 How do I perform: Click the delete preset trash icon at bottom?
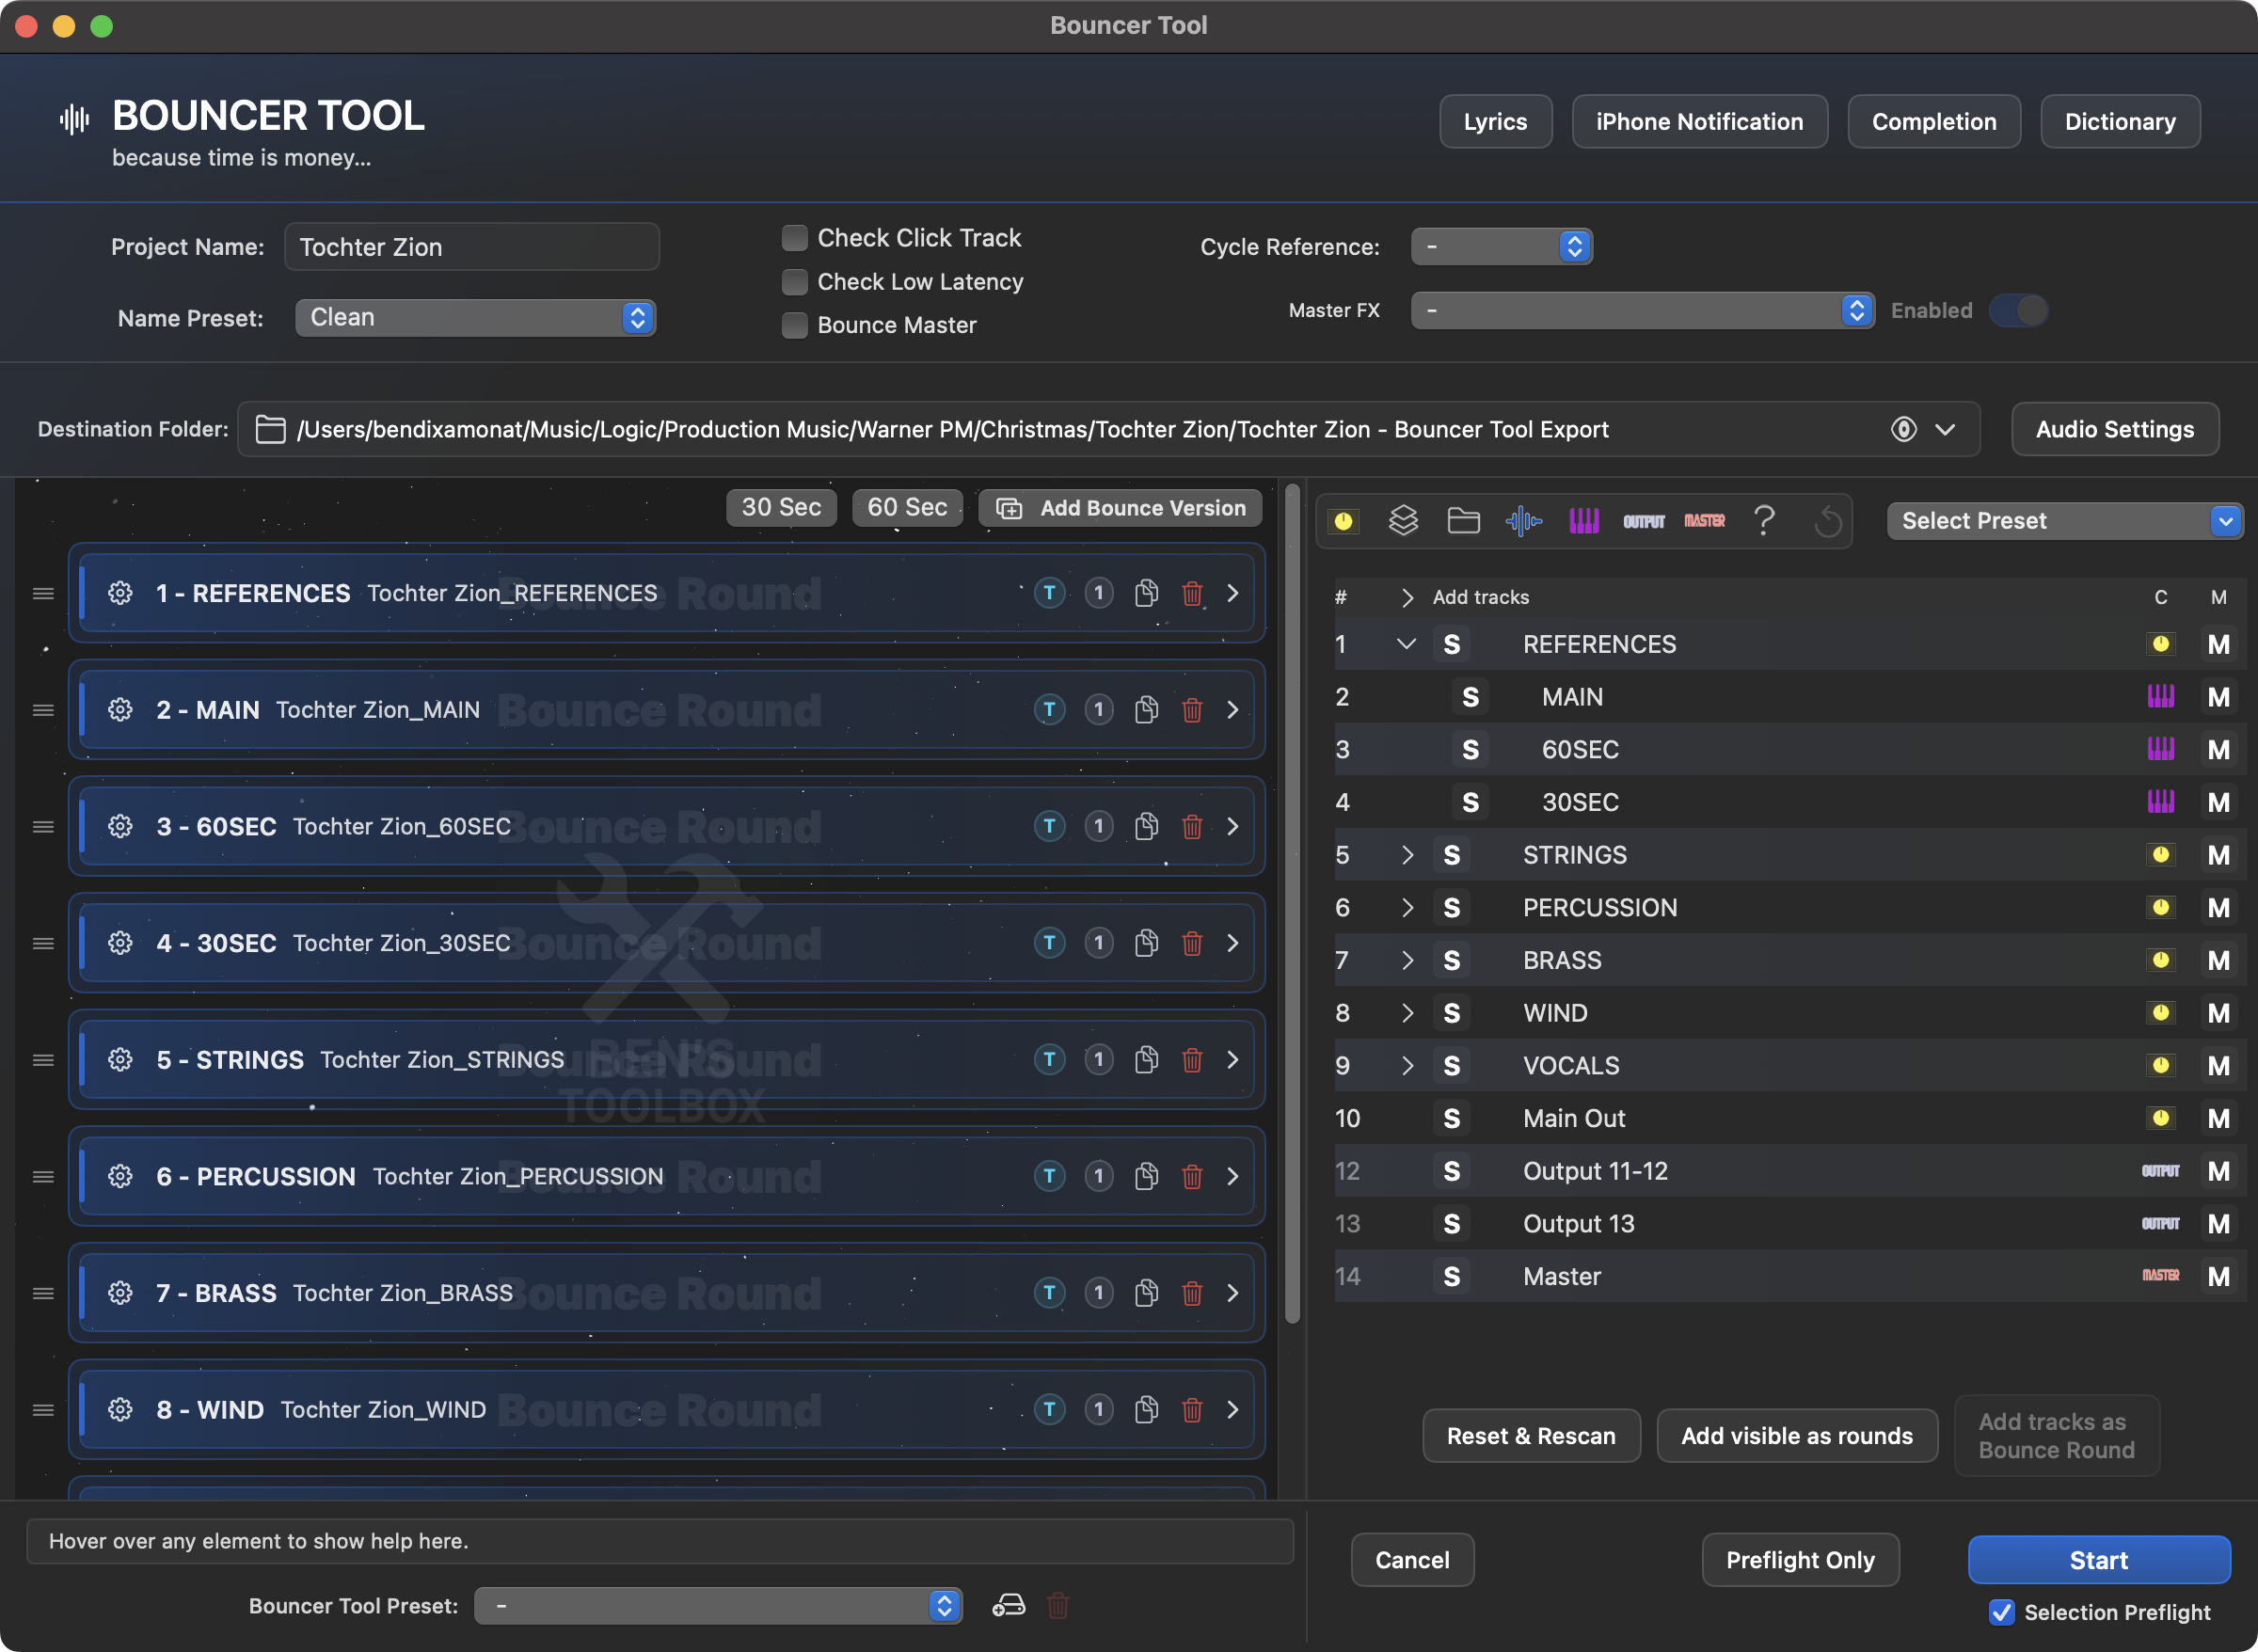[1057, 1605]
